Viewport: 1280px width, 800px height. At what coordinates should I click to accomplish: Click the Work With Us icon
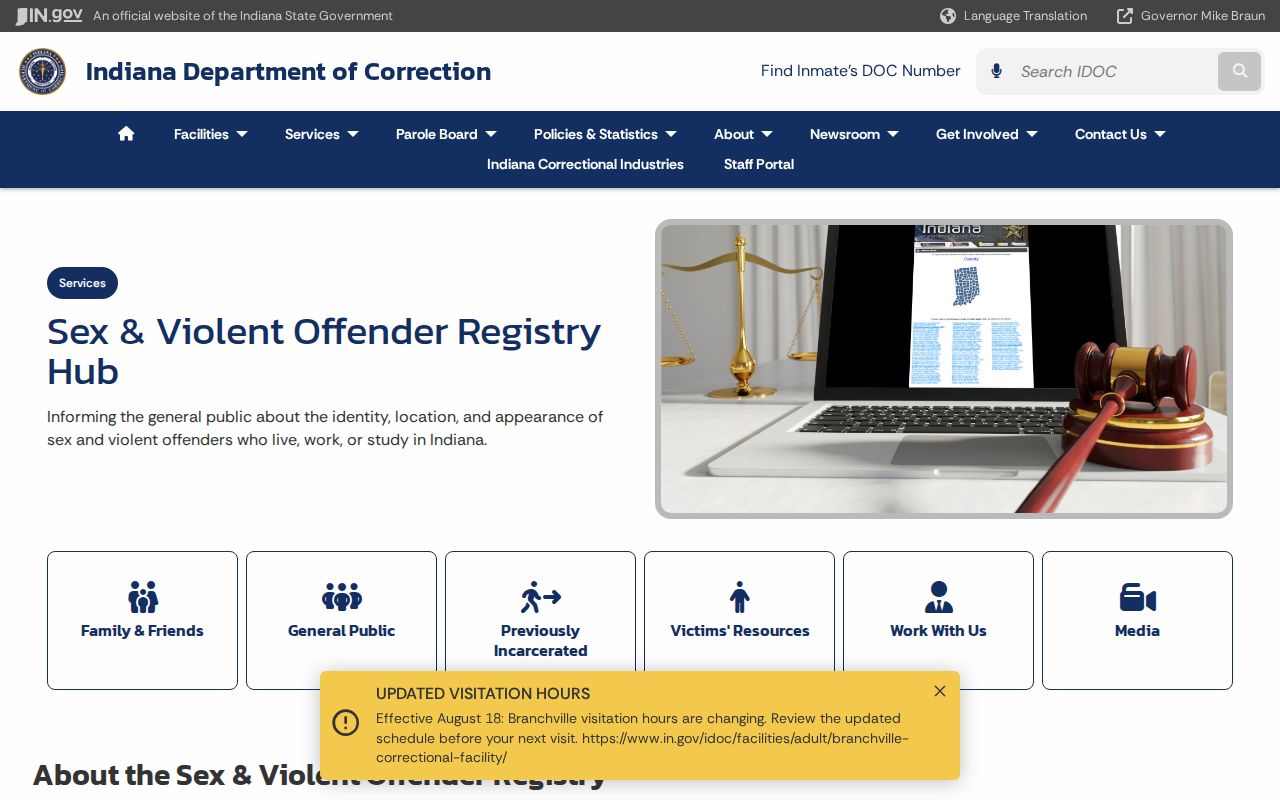[939, 598]
